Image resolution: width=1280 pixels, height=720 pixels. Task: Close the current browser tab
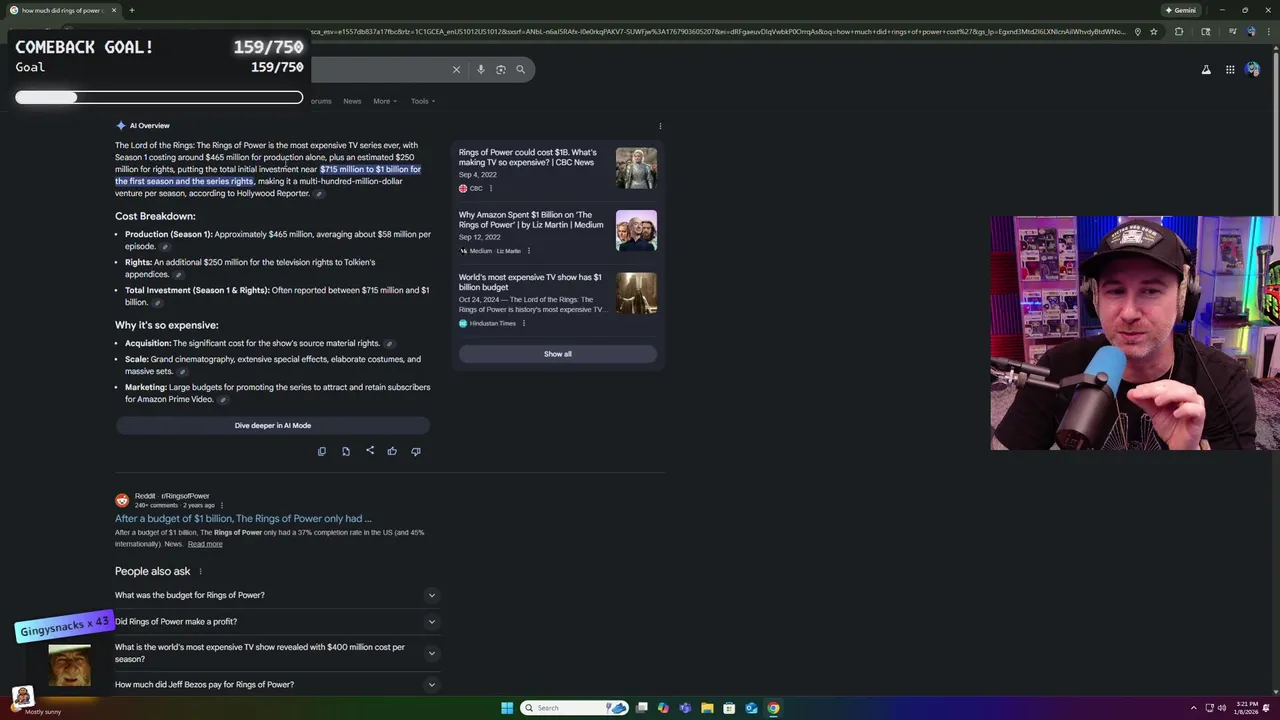(114, 10)
